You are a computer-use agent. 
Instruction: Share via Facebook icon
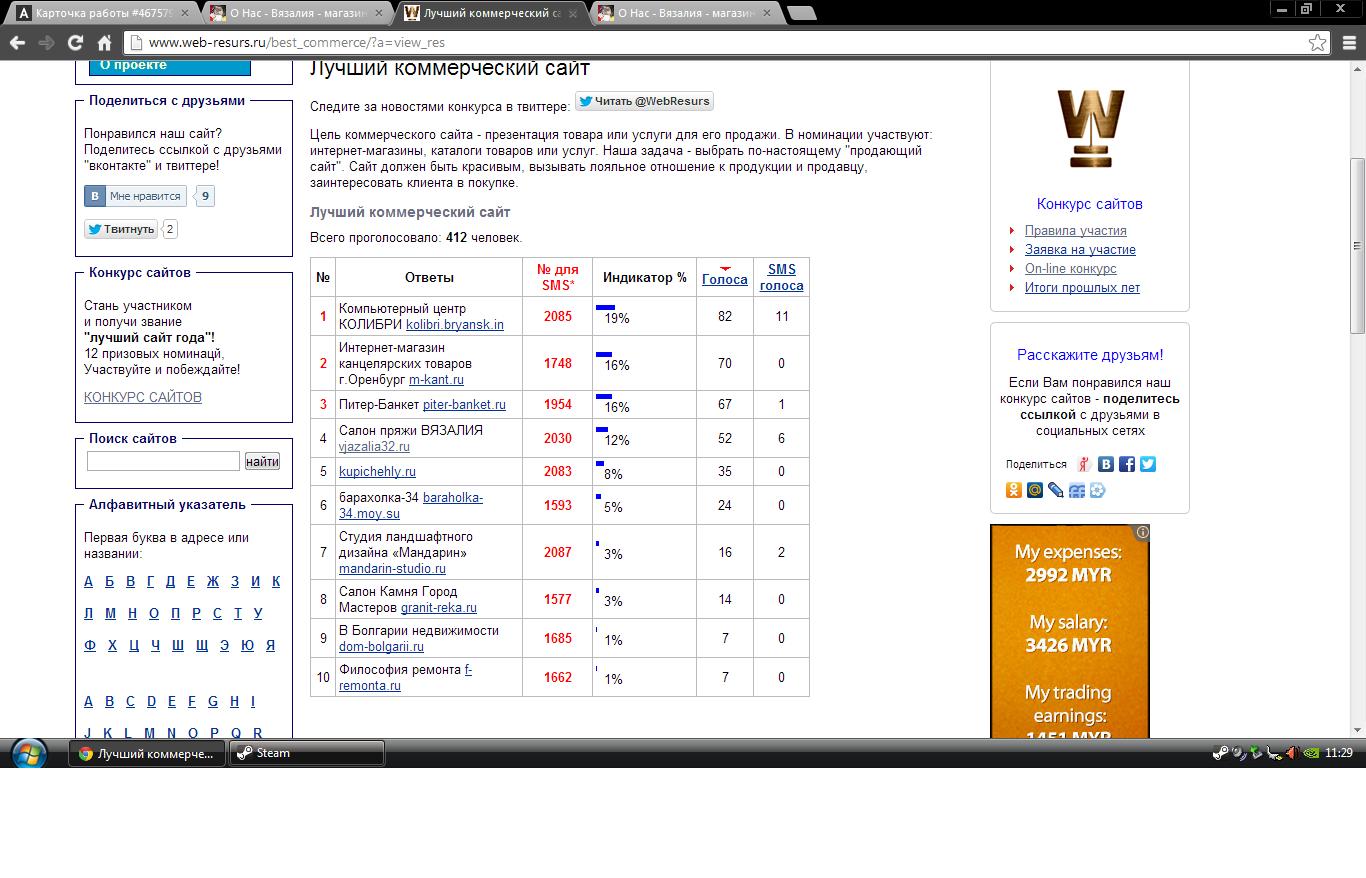pyautogui.click(x=1127, y=464)
